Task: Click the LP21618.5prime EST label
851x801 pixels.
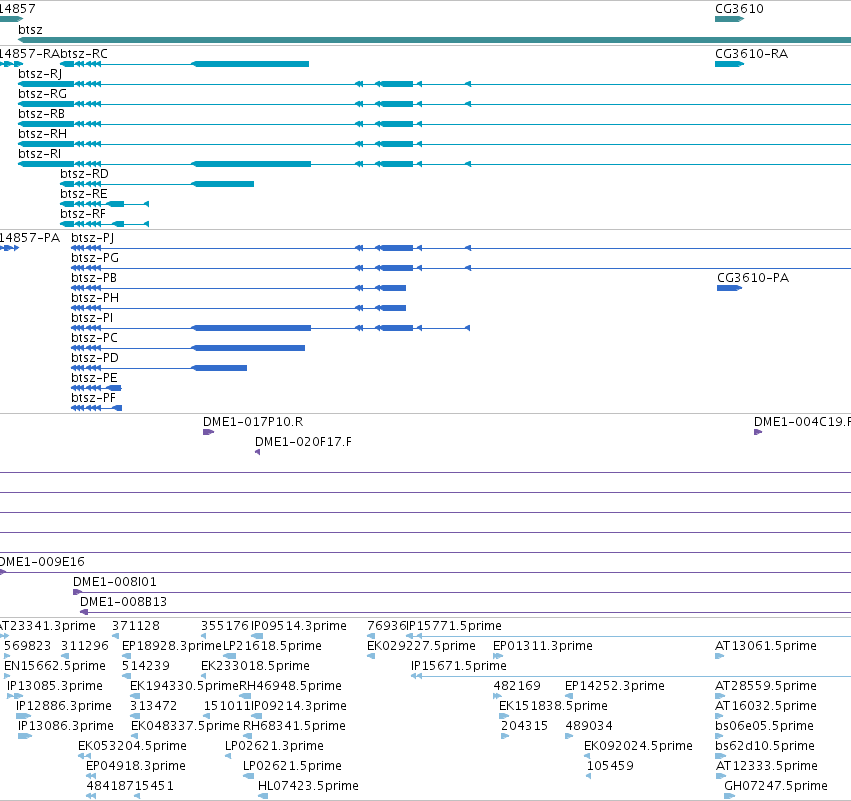Action: 272,646
